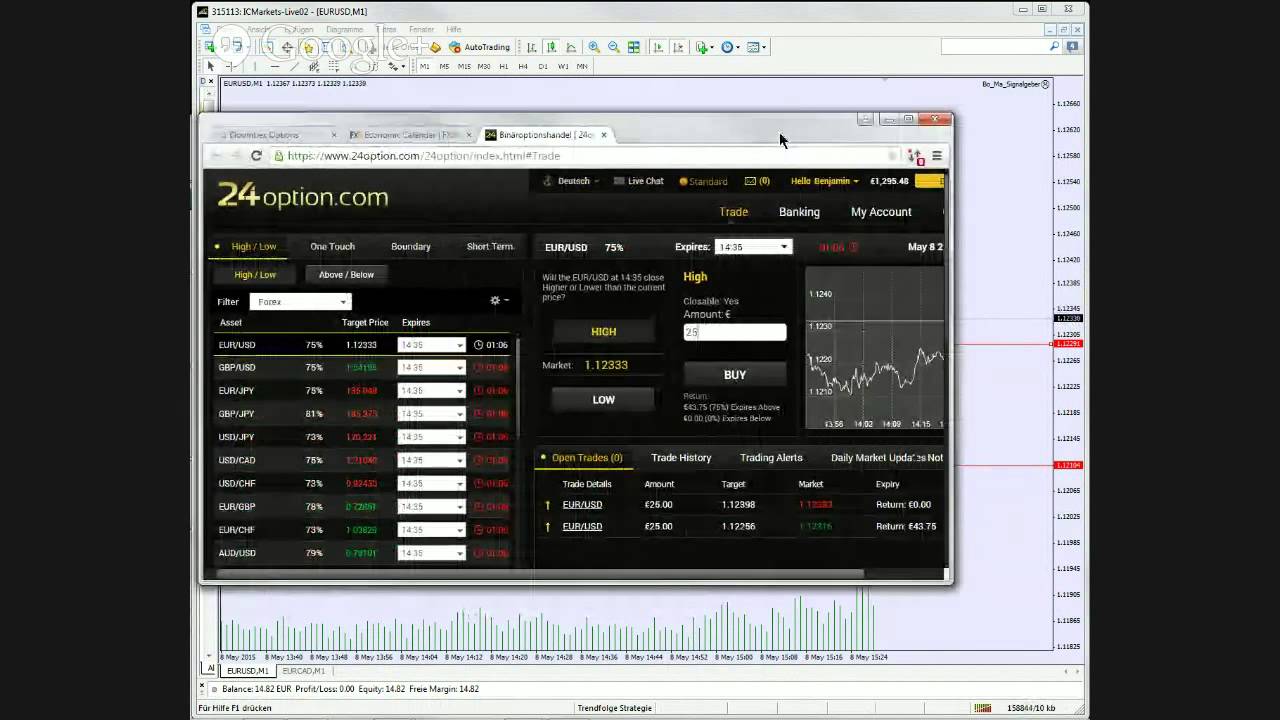Select the D1 timeframe
Viewport: 1280px width, 720px height.
pyautogui.click(x=543, y=66)
